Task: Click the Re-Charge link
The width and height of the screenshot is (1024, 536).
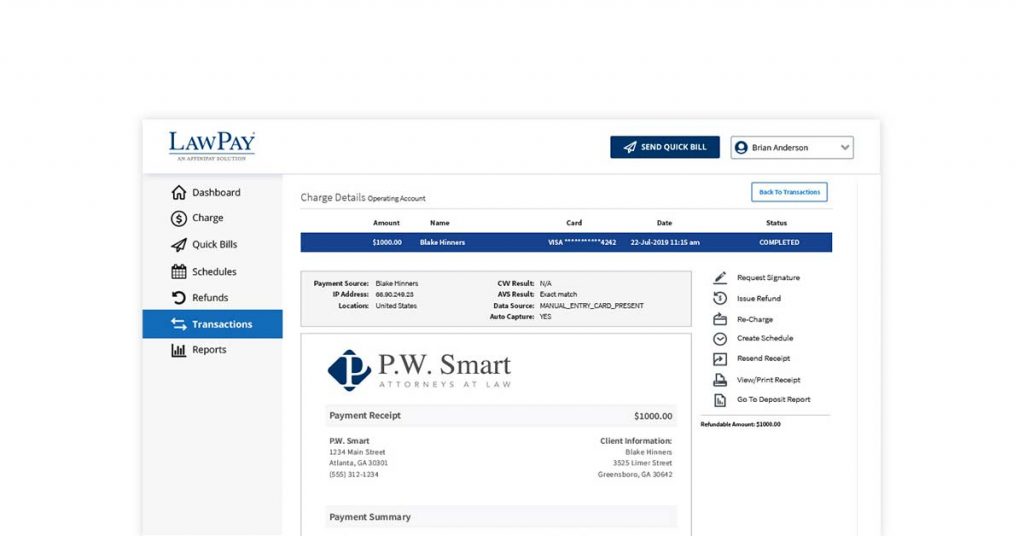Action: pyautogui.click(x=755, y=319)
